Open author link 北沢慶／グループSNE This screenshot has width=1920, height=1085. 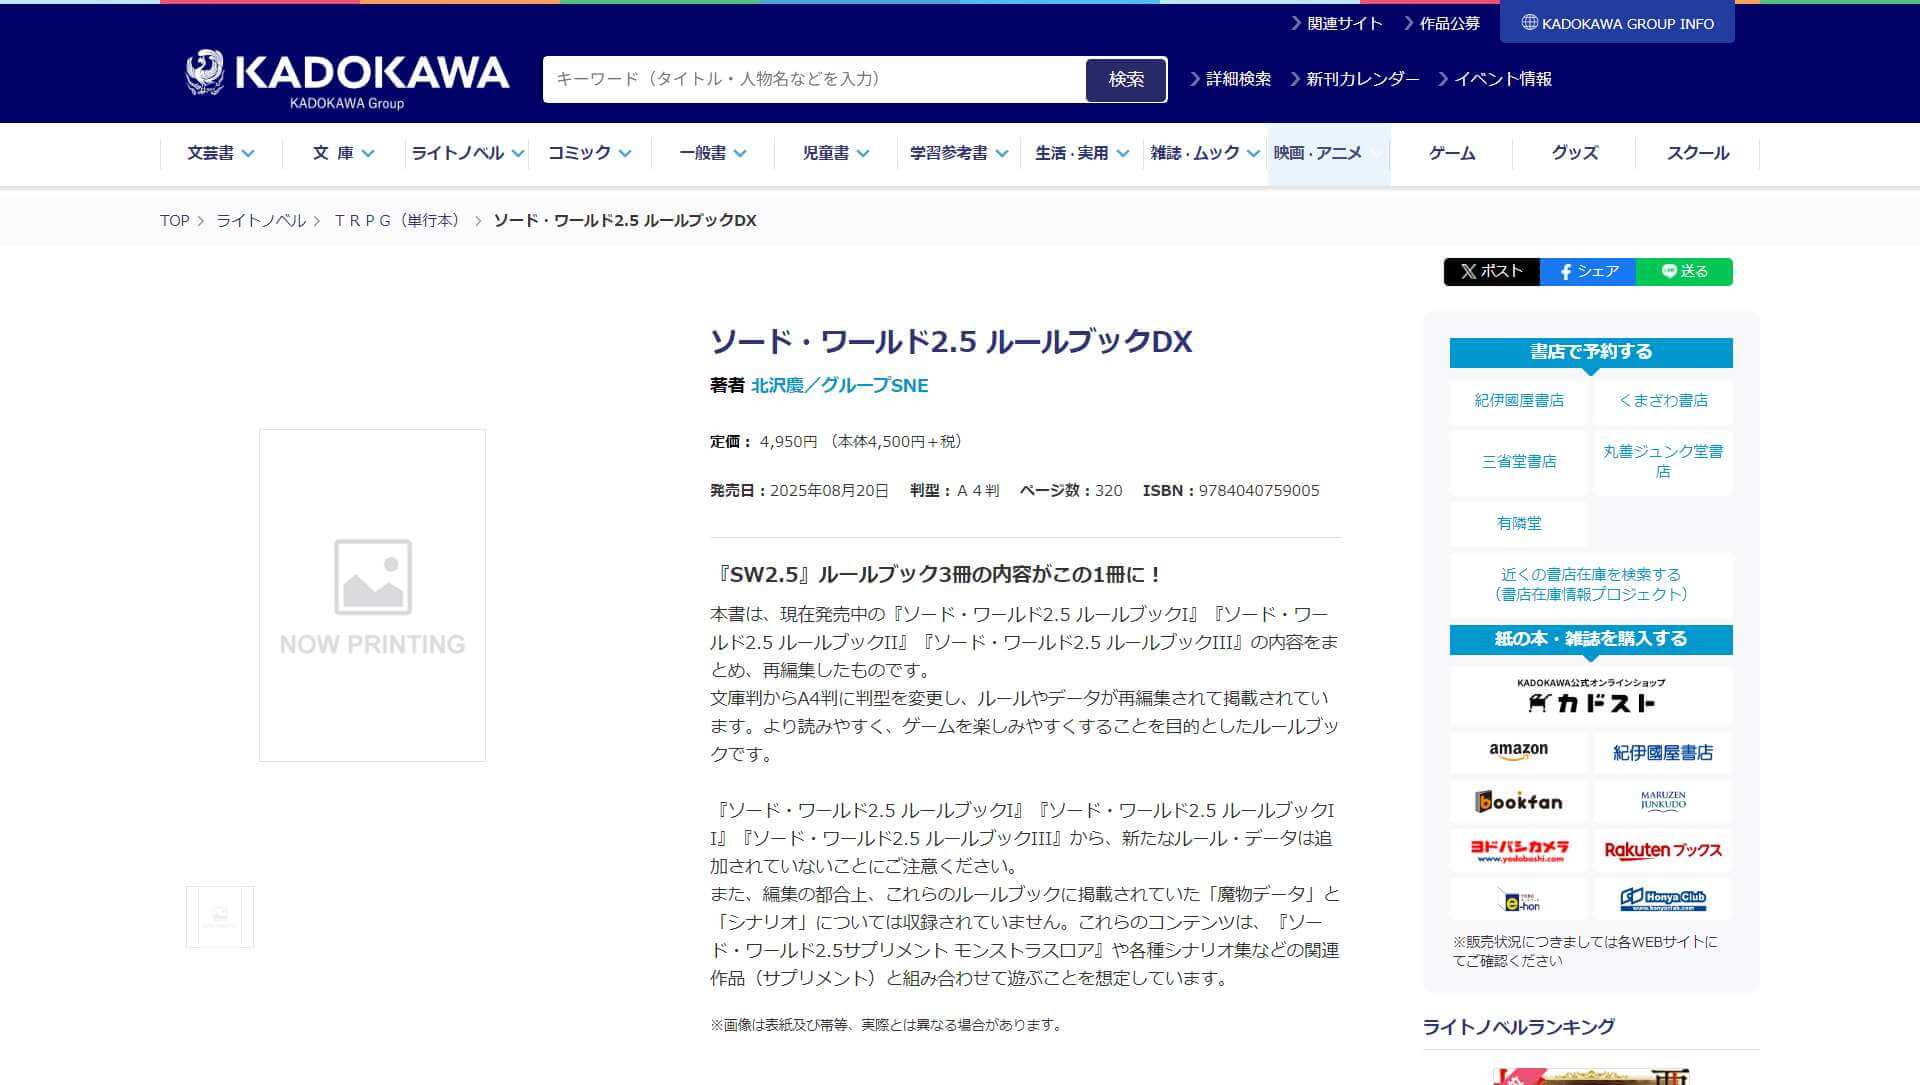pos(839,385)
